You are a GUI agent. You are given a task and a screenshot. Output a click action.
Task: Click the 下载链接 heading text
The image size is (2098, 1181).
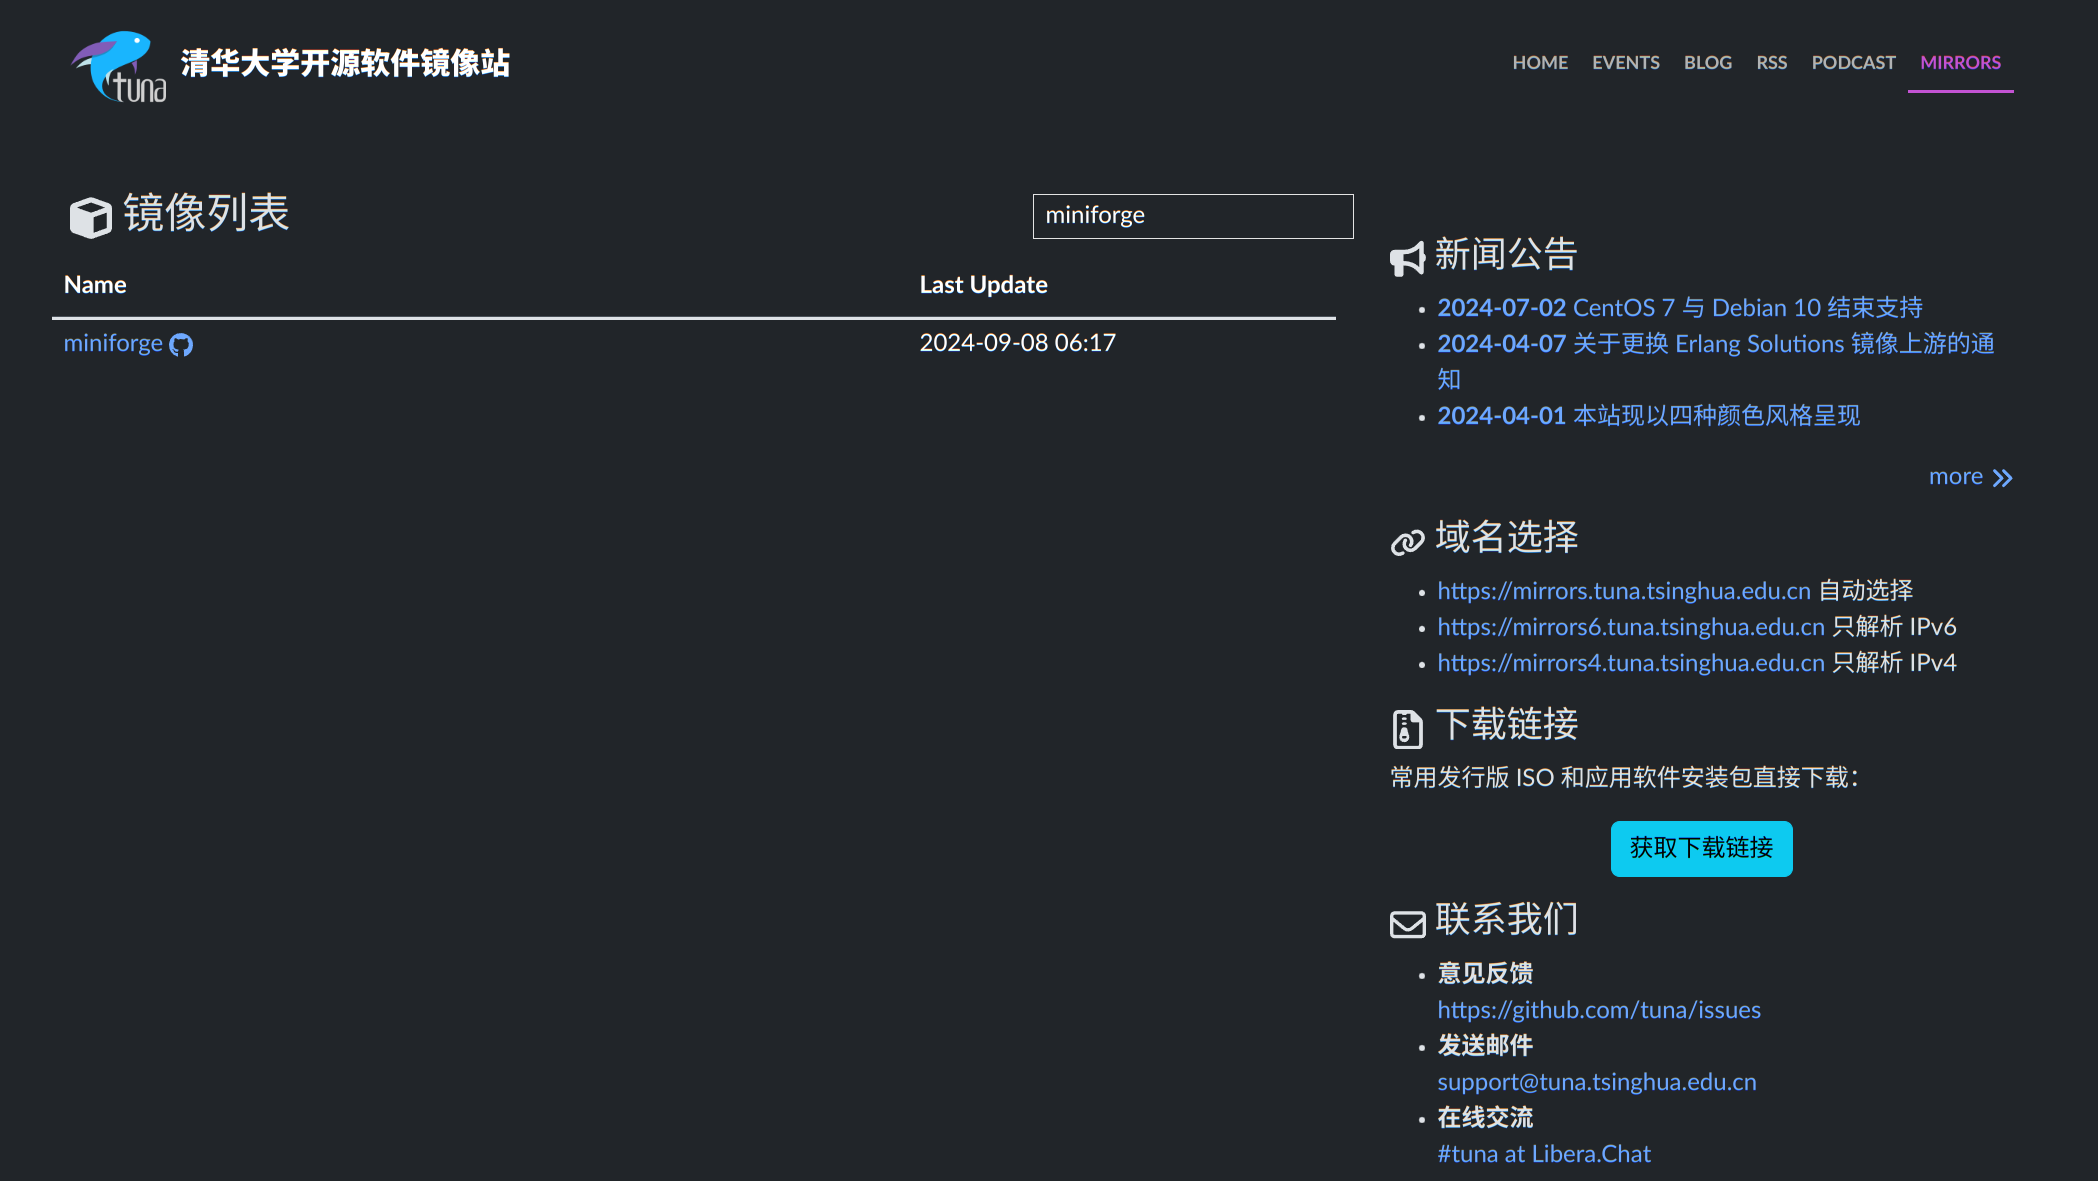click(x=1506, y=724)
